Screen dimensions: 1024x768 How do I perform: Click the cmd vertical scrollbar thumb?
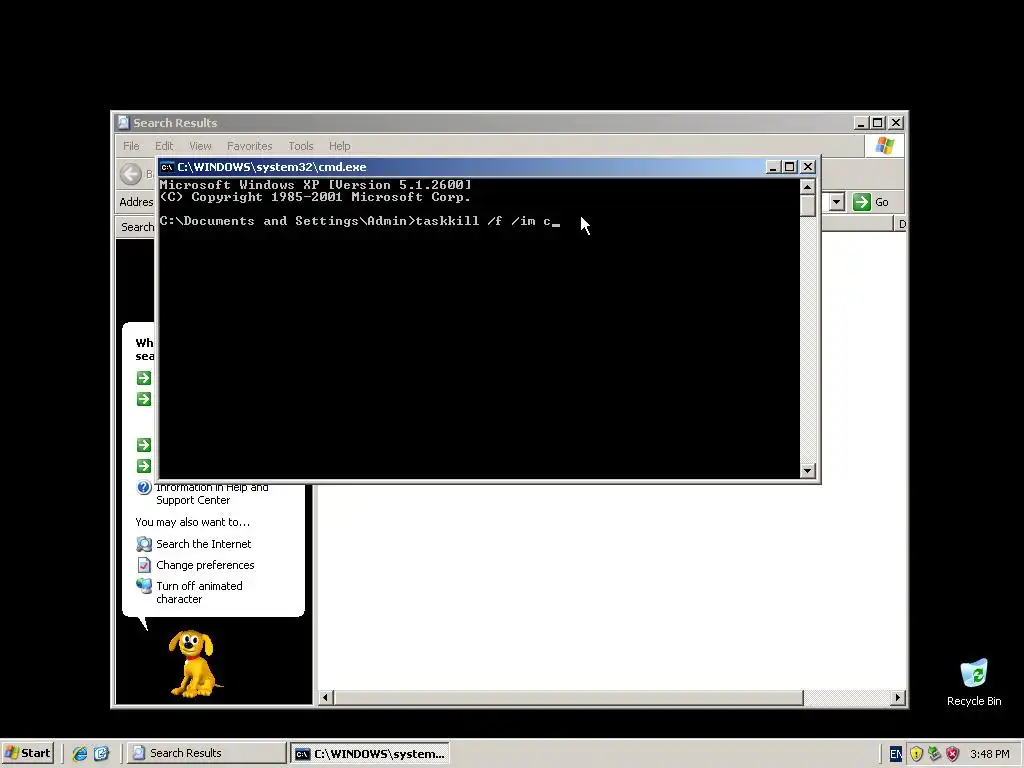(807, 205)
